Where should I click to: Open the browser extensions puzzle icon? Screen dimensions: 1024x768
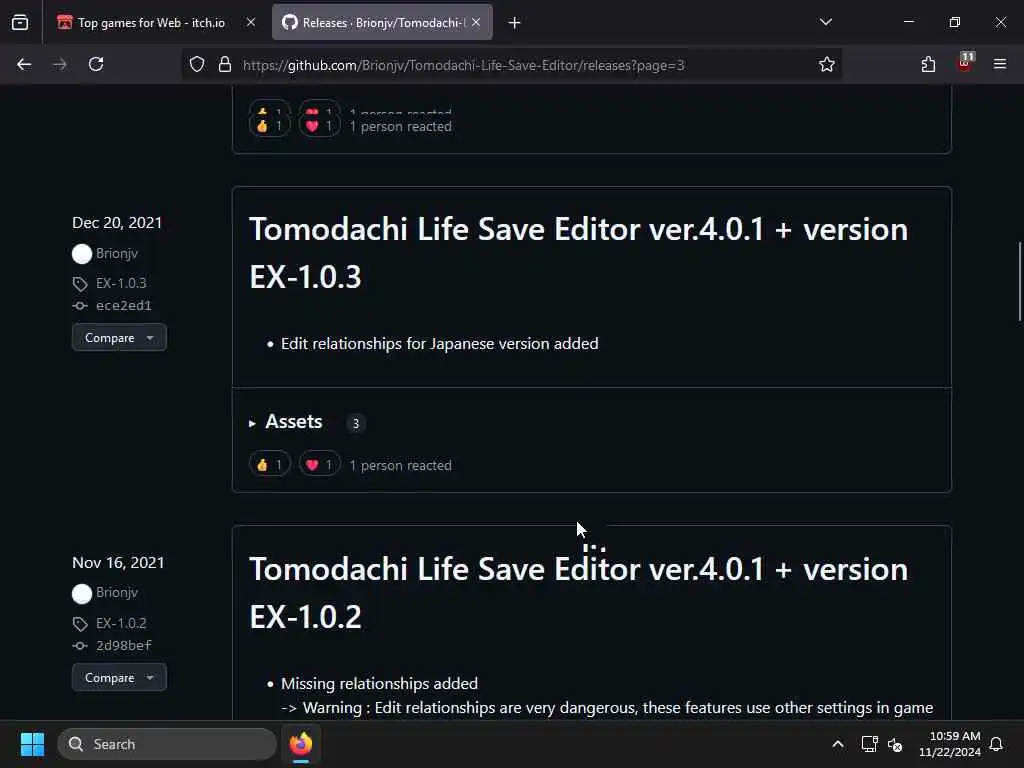click(x=928, y=64)
